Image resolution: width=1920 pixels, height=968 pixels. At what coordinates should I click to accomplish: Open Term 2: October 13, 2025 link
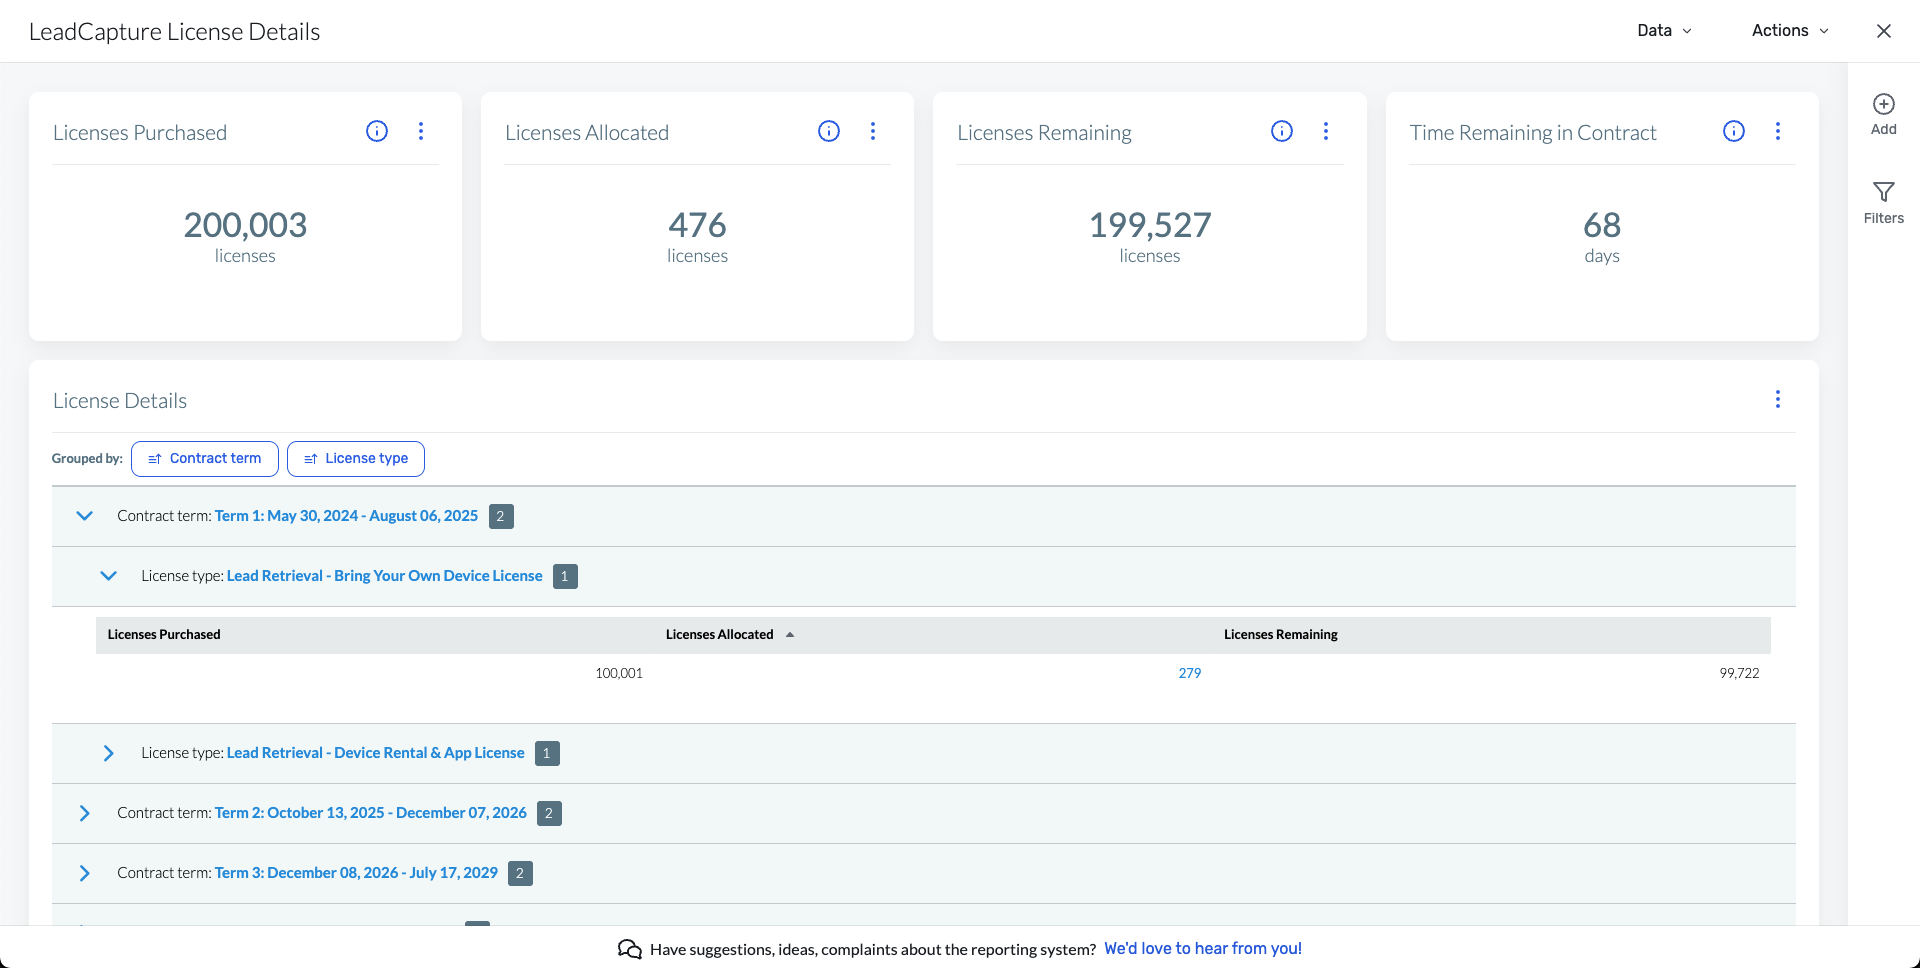click(x=371, y=813)
